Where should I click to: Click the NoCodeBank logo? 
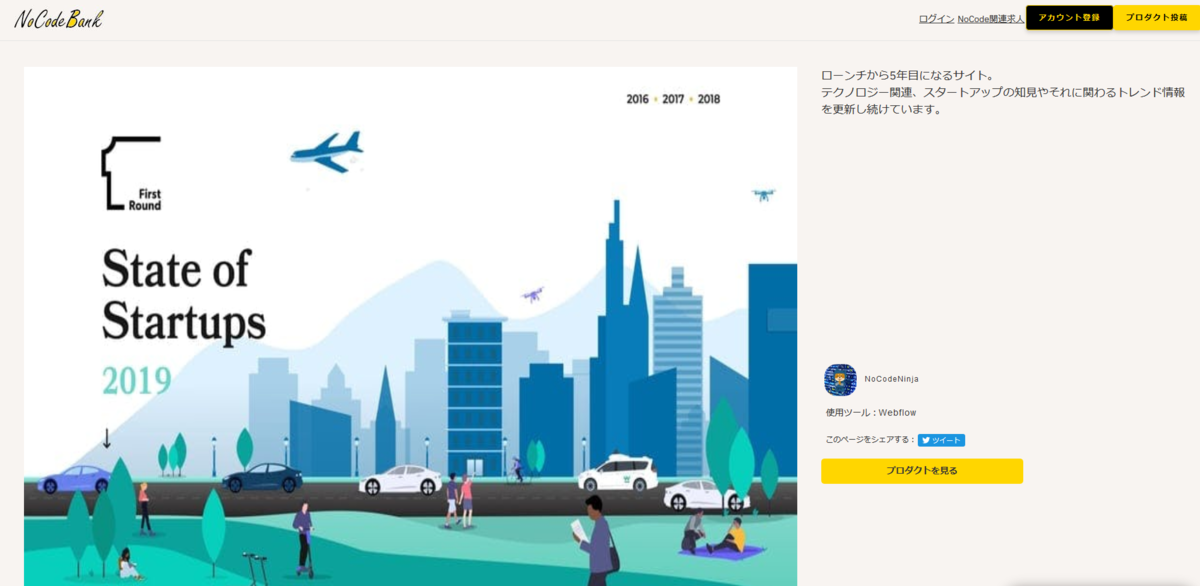(x=58, y=19)
